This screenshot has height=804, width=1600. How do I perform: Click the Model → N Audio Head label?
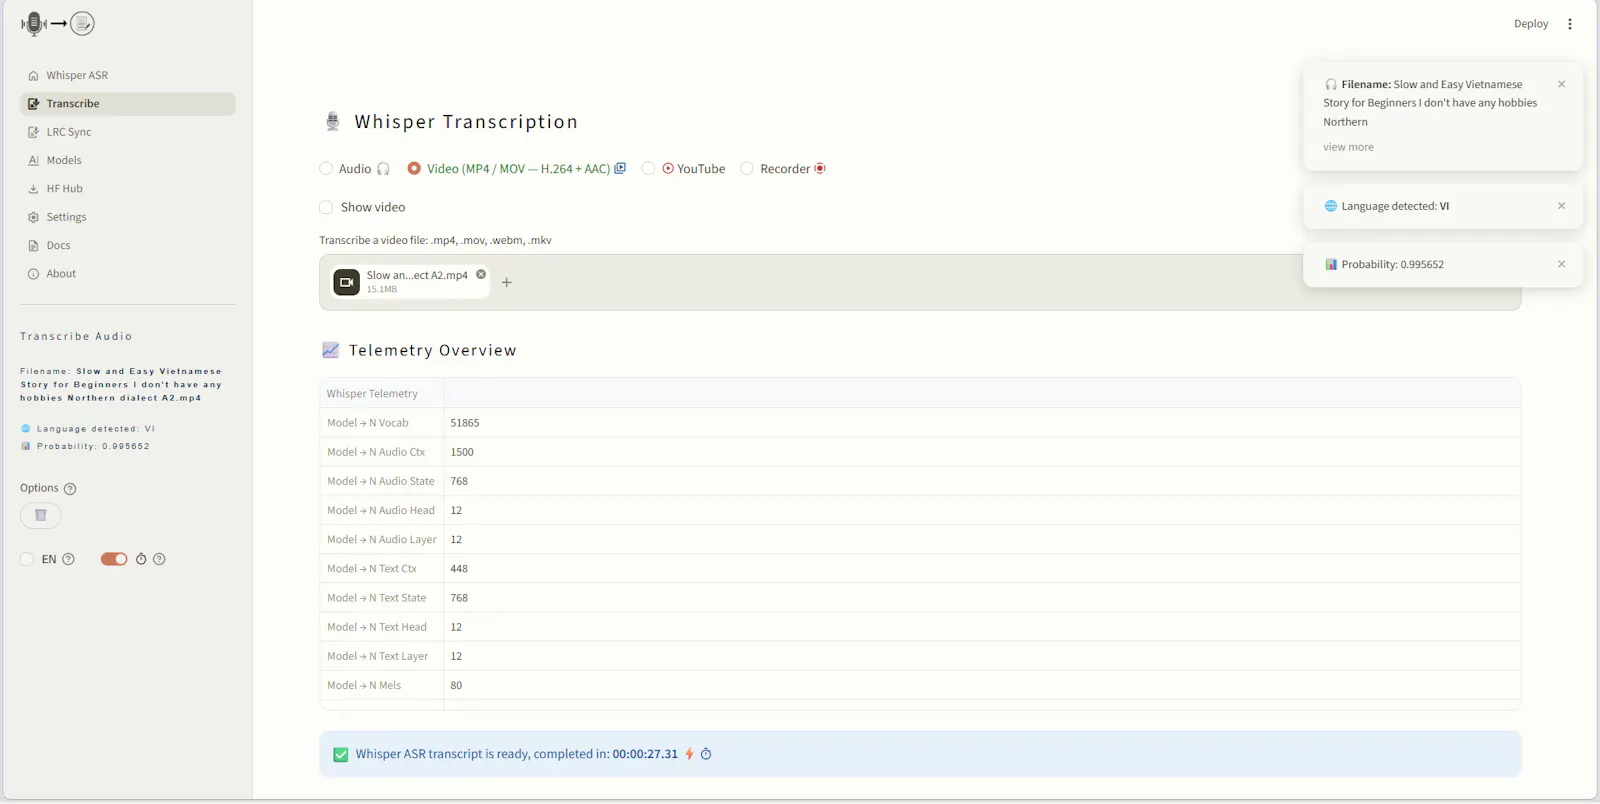(381, 510)
